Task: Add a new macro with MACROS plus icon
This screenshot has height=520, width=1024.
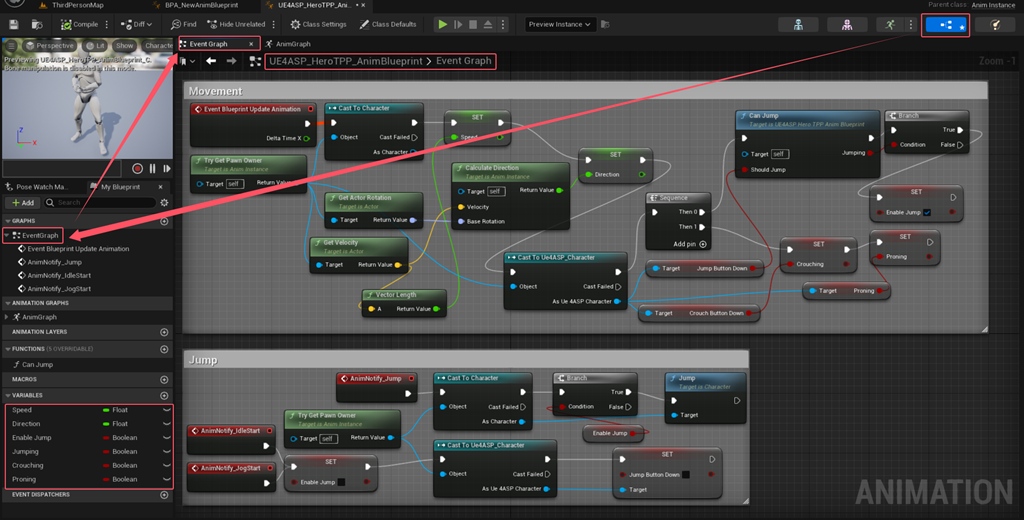Action: pyautogui.click(x=164, y=380)
